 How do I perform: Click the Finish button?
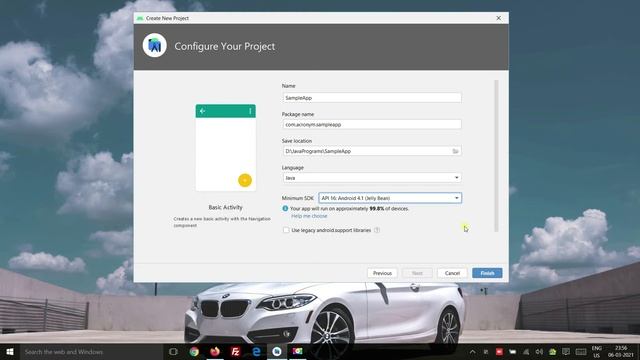pyautogui.click(x=487, y=273)
